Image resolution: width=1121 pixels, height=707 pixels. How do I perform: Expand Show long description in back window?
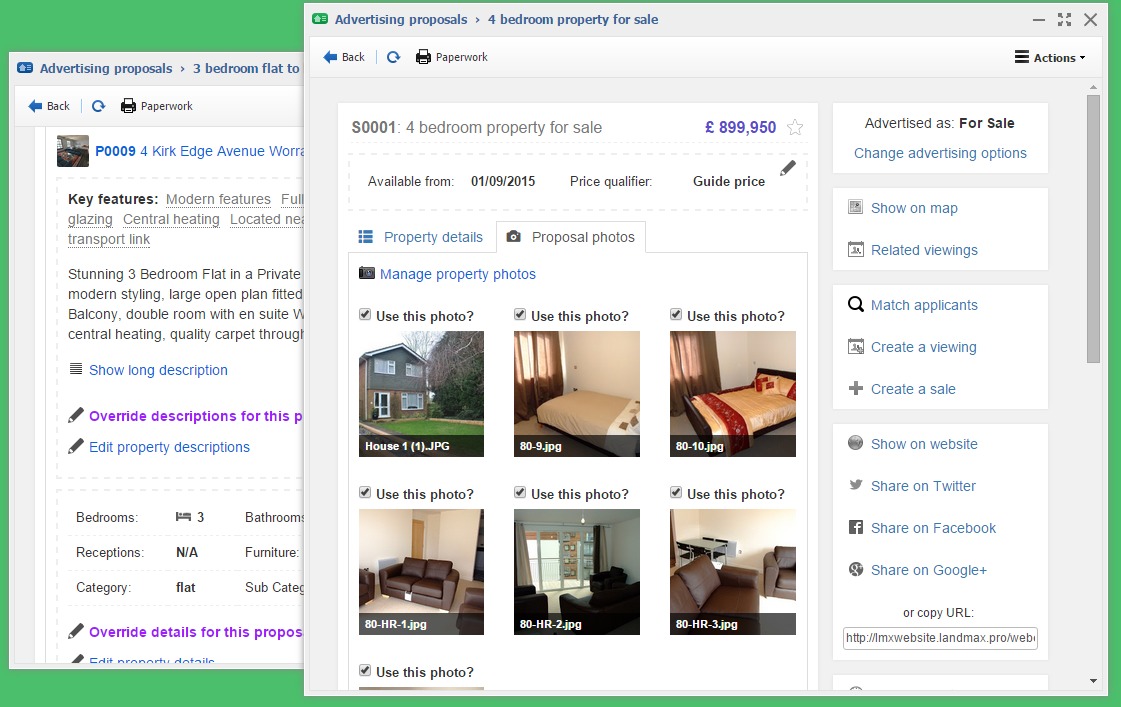(158, 370)
